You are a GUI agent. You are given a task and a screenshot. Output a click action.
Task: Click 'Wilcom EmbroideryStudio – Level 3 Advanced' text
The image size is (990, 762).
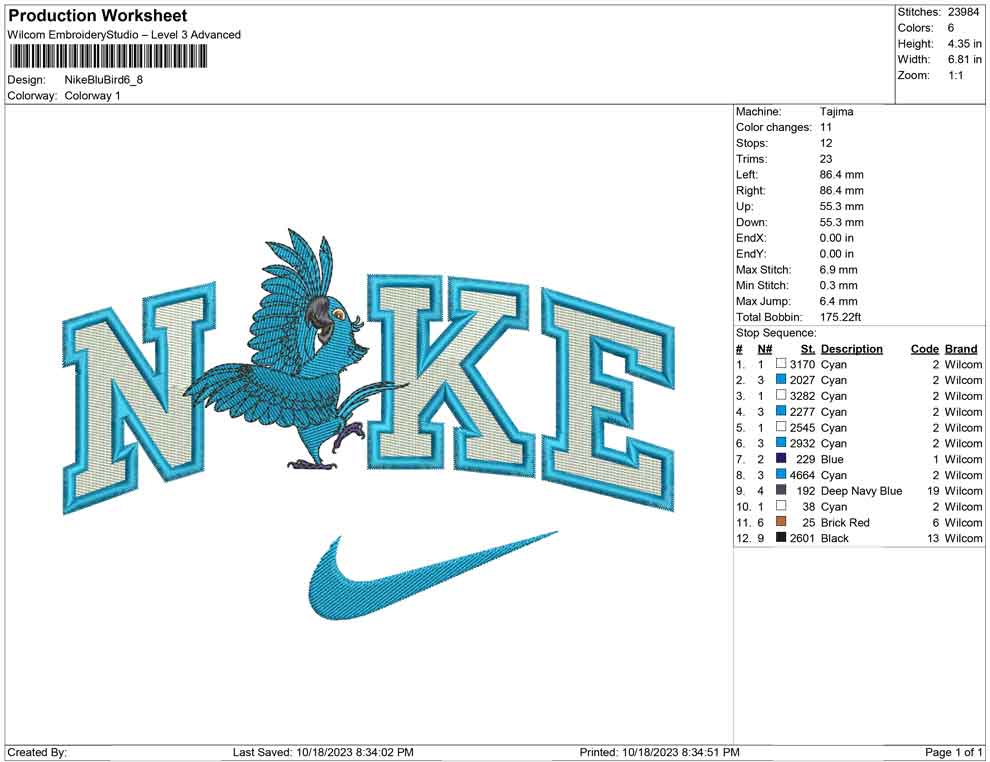click(x=124, y=35)
